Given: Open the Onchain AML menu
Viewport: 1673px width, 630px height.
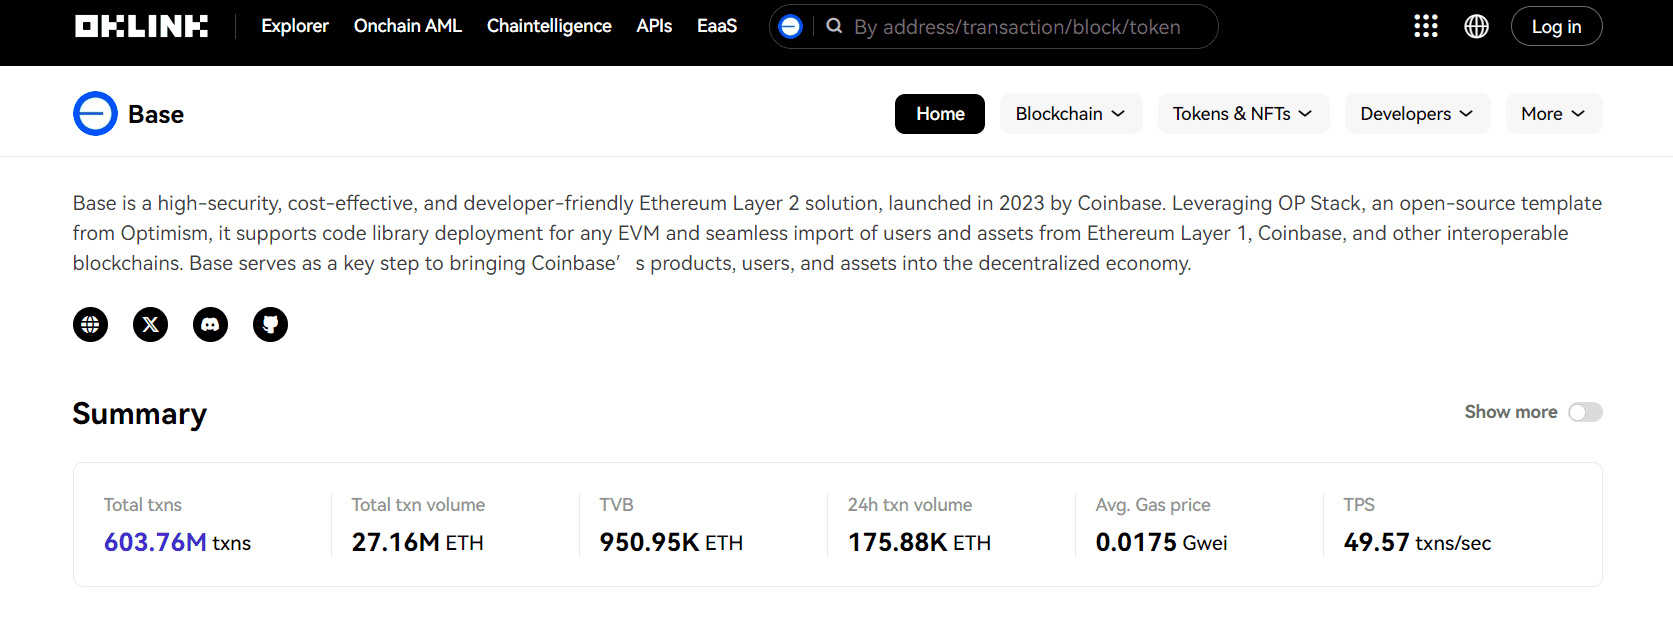Looking at the screenshot, I should pos(408,26).
